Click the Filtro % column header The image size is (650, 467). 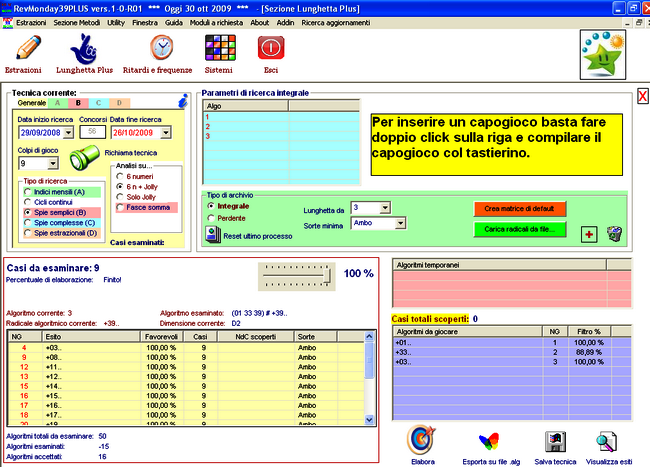(589, 331)
